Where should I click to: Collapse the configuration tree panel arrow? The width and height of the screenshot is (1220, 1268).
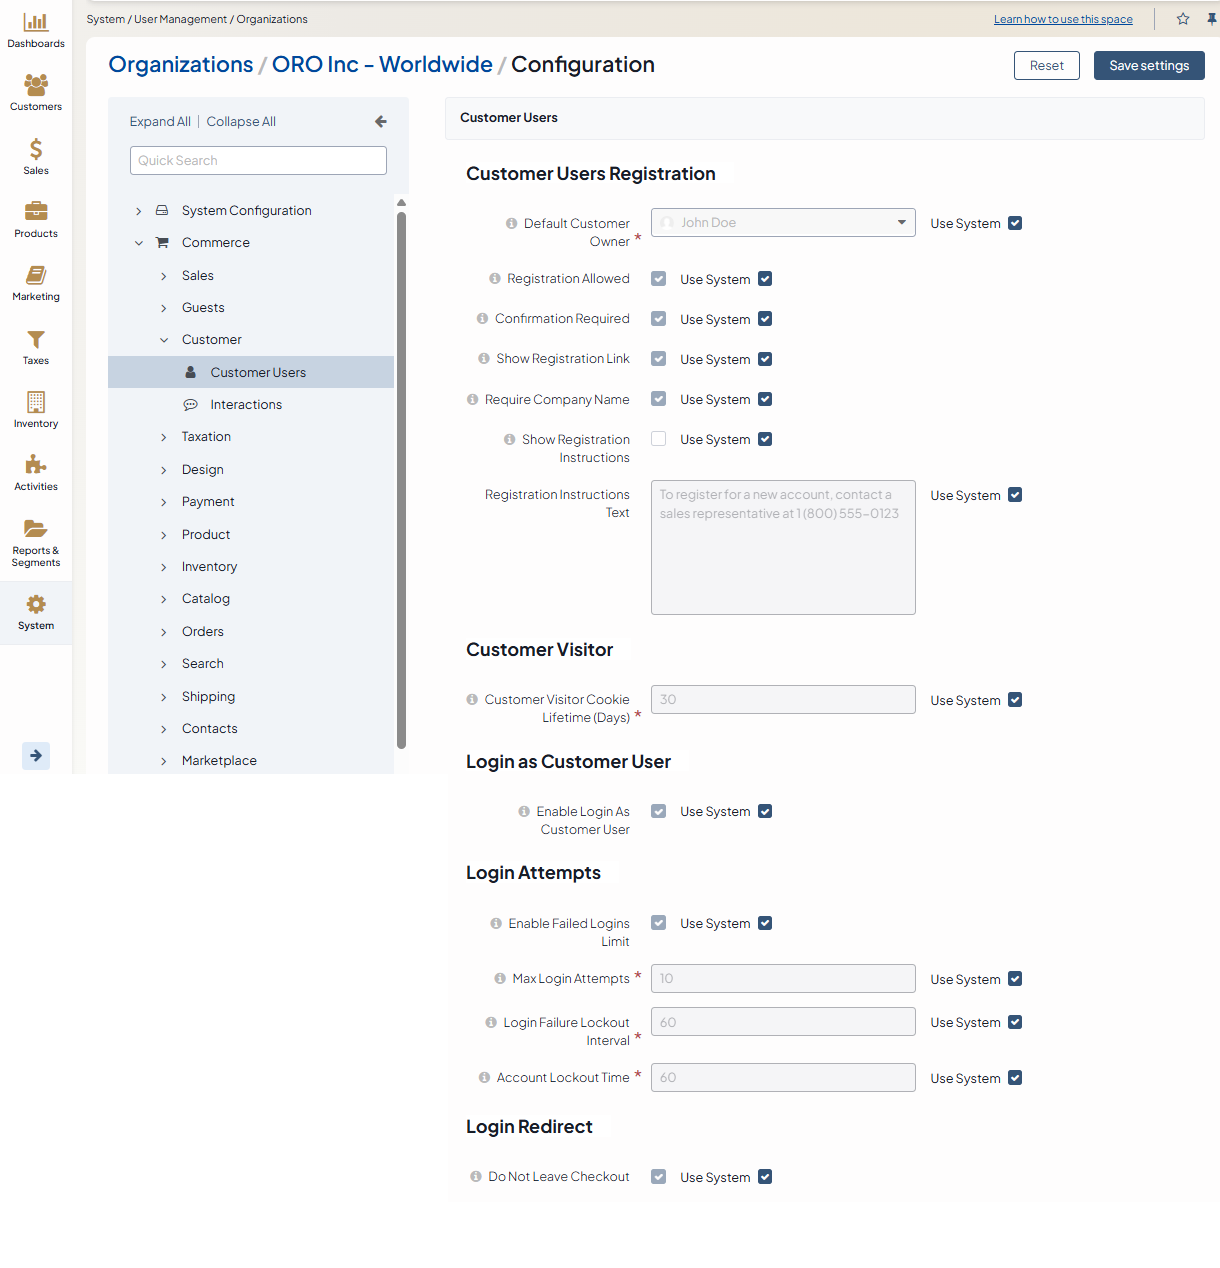click(x=381, y=122)
